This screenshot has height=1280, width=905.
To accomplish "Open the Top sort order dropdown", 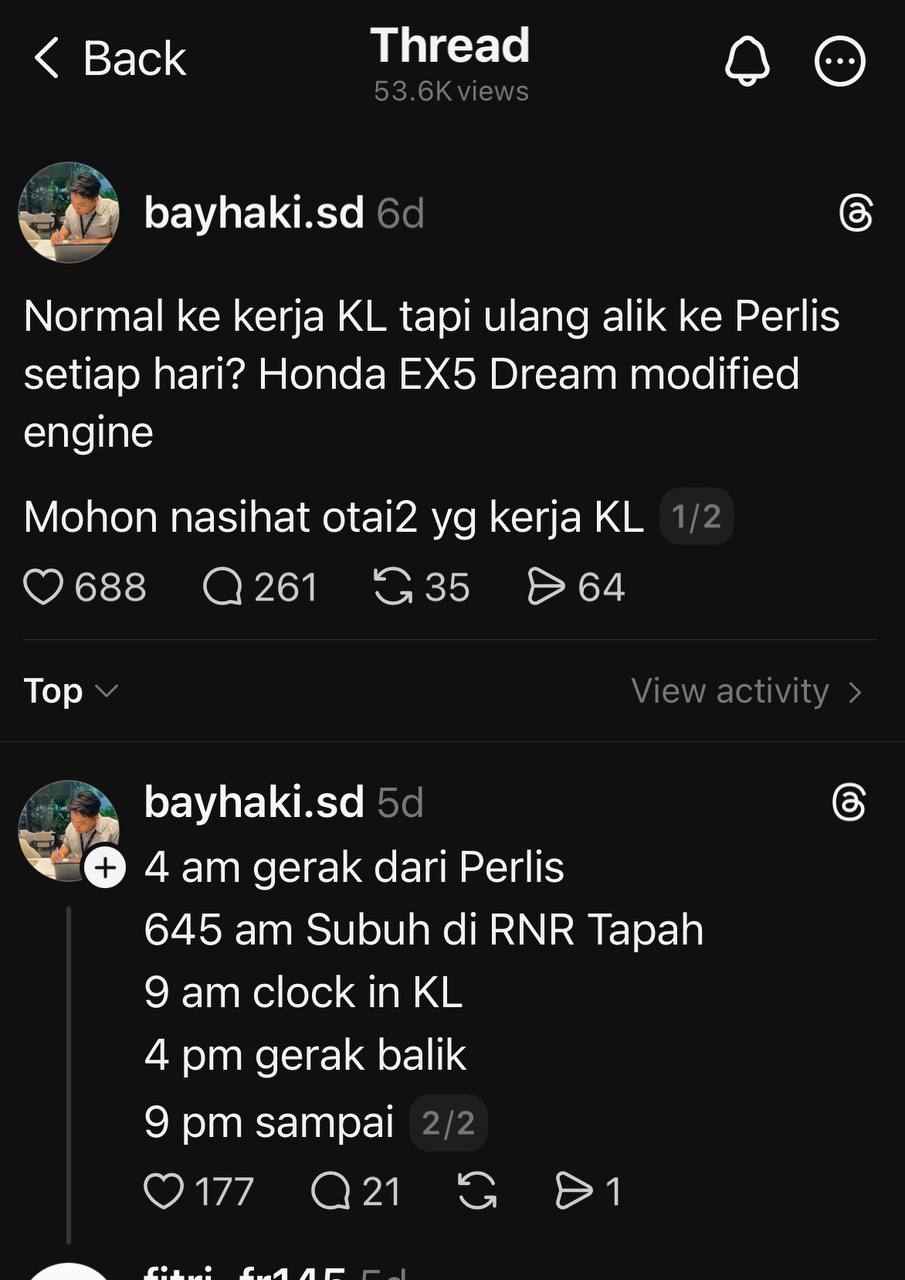I will [68, 691].
